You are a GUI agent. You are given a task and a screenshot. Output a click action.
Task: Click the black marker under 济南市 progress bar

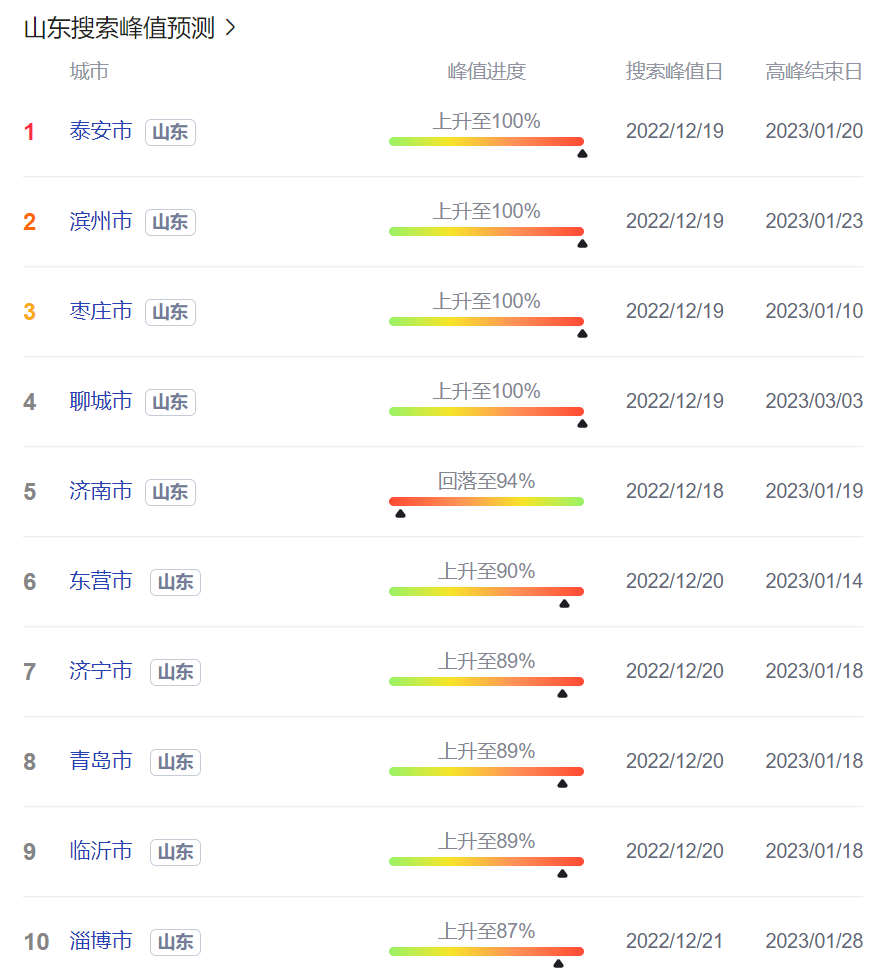(x=400, y=513)
